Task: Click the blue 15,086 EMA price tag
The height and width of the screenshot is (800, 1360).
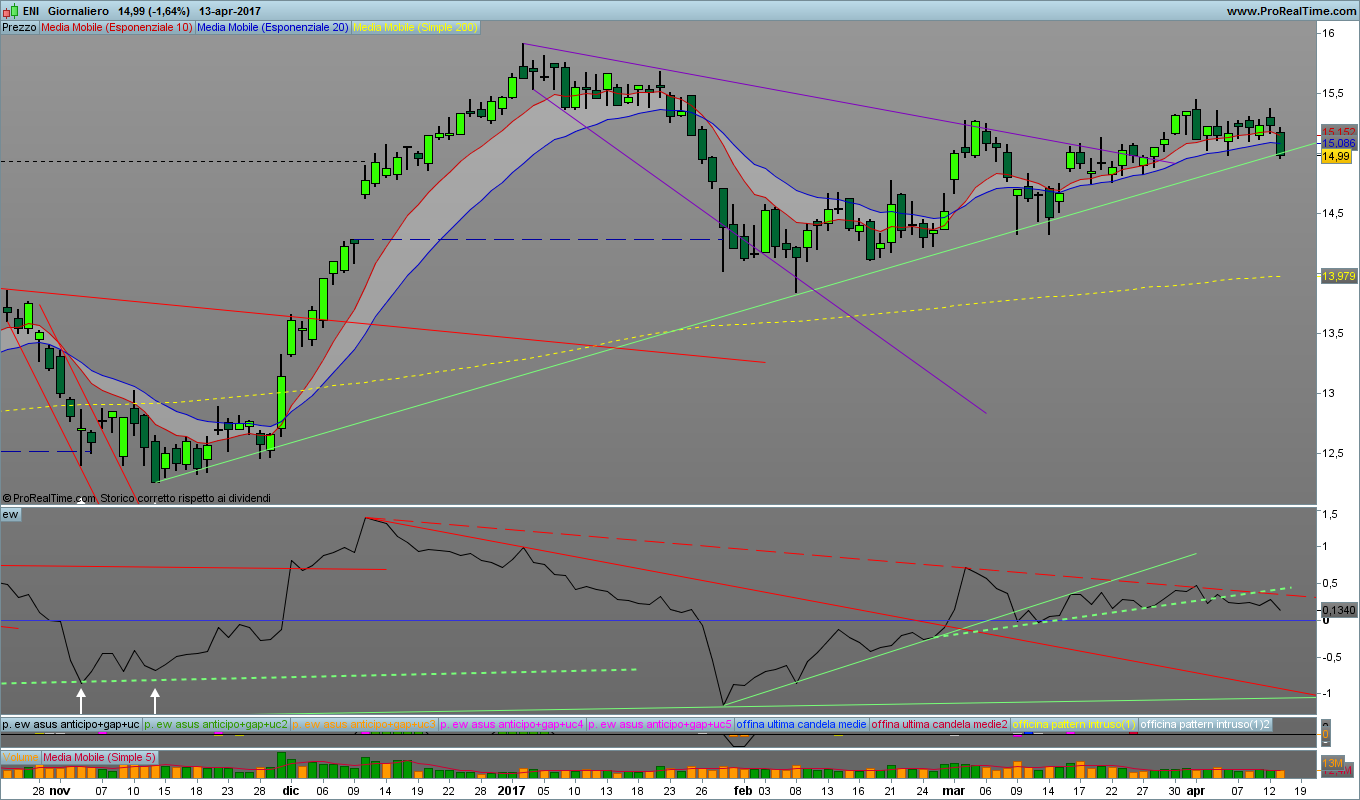Action: [x=1338, y=144]
